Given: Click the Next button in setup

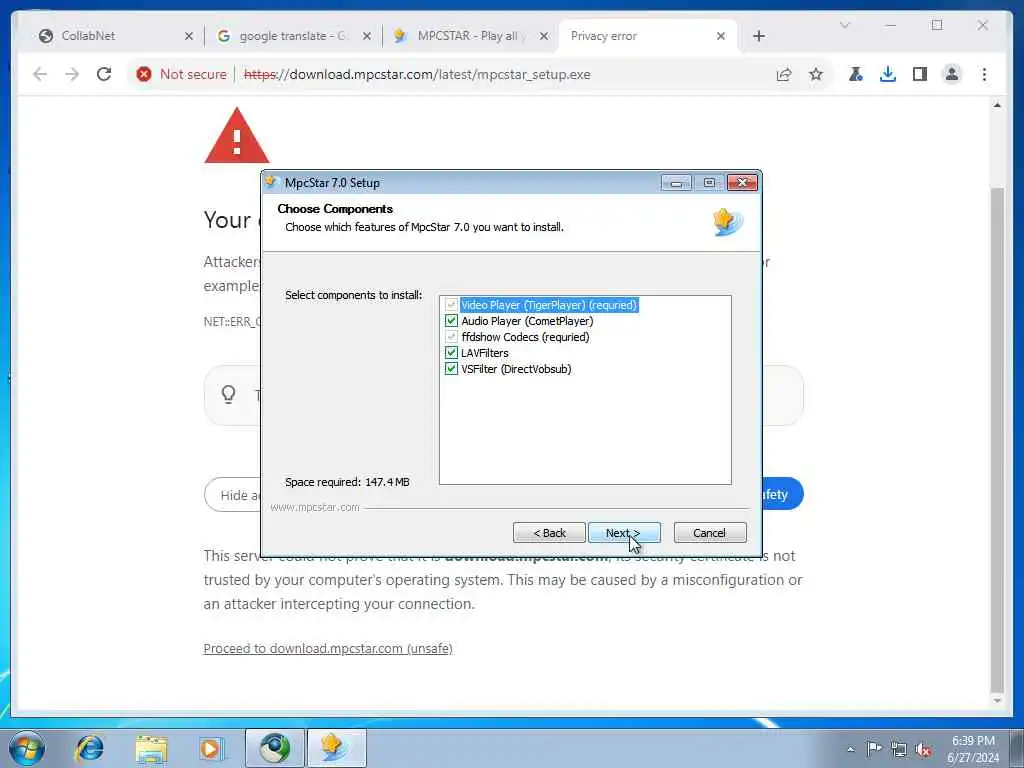Looking at the screenshot, I should click(624, 533).
